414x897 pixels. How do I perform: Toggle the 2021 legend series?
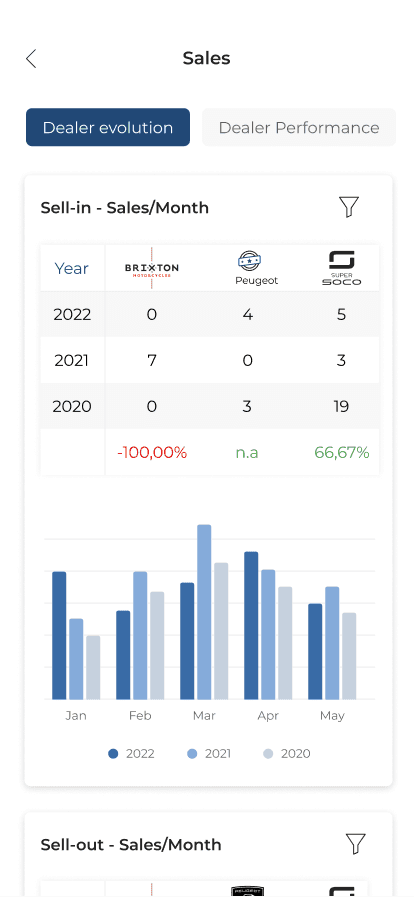click(x=209, y=754)
